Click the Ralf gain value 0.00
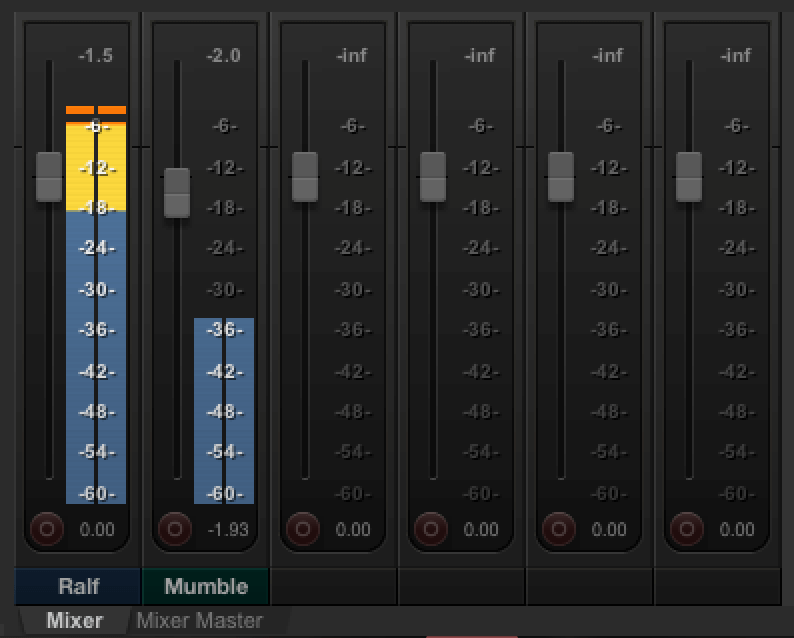Viewport: 794px width, 638px height. [x=96, y=529]
